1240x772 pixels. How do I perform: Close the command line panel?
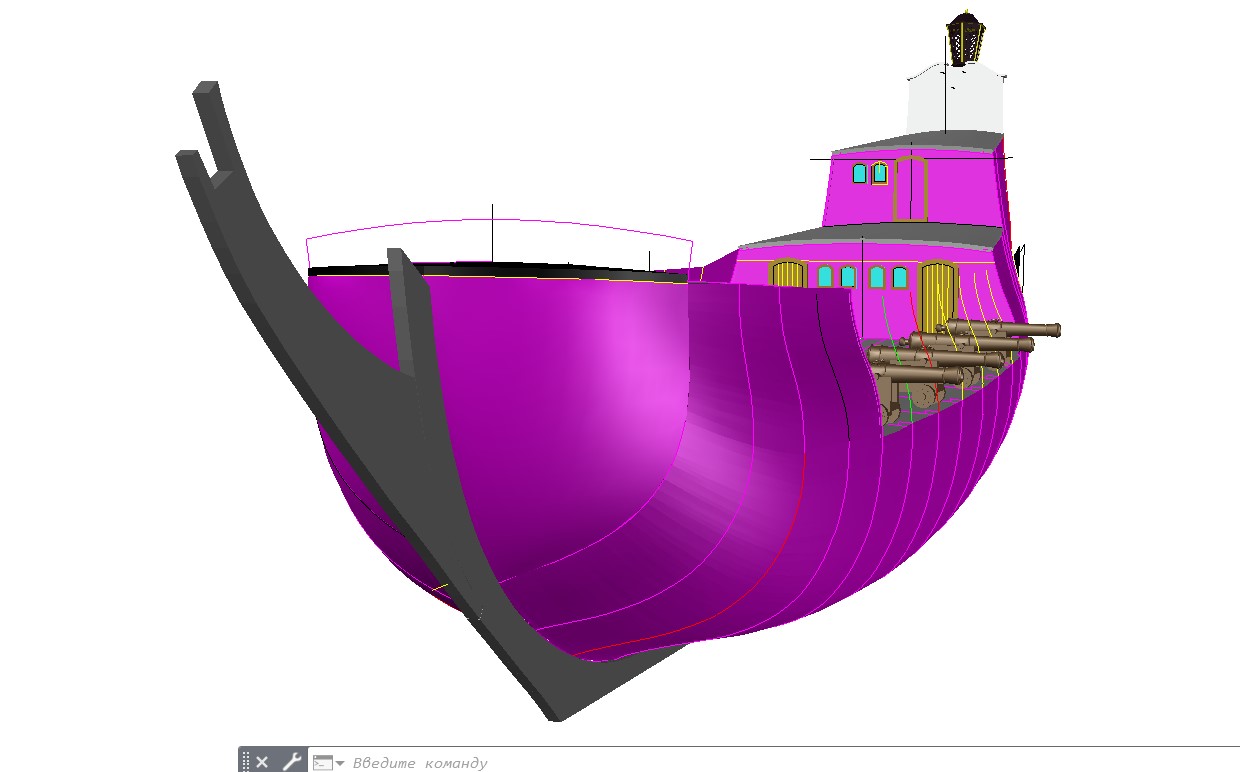click(262, 762)
